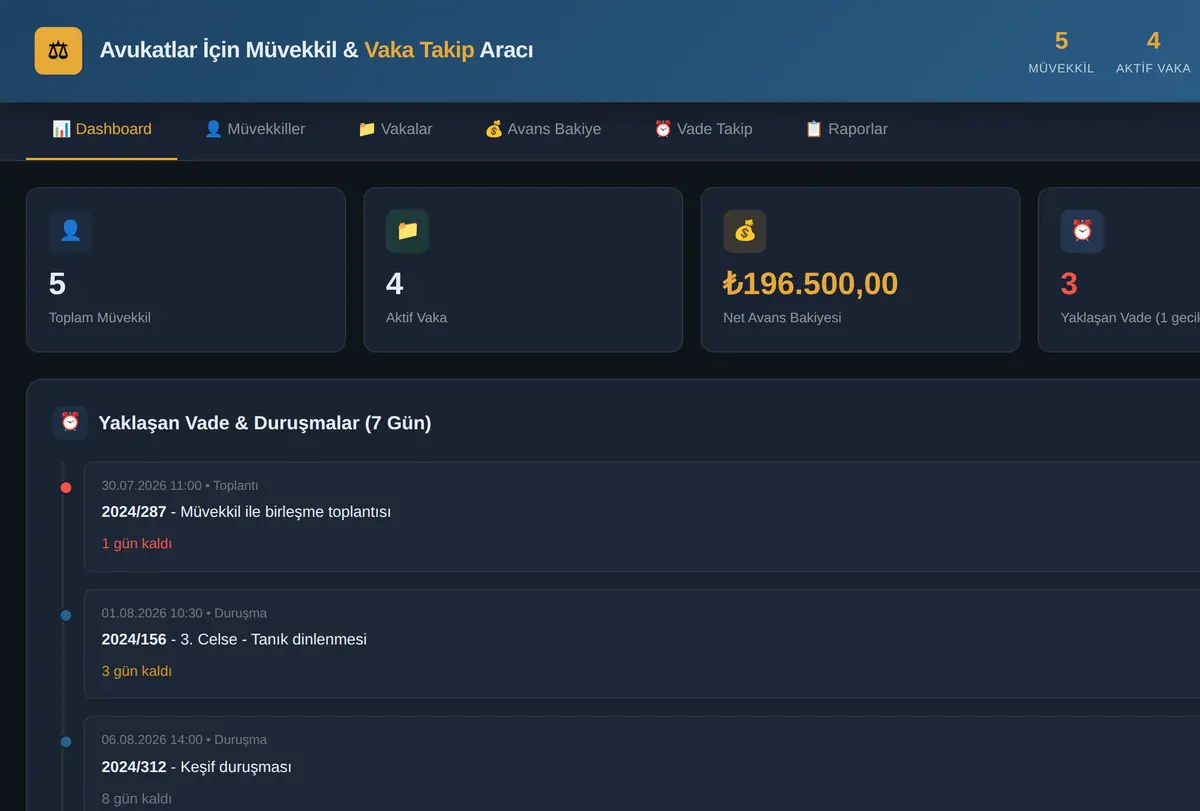Click the Yaklaşan Vade & Duruşmalar (7 Gün) heading
1200x811 pixels.
click(265, 423)
